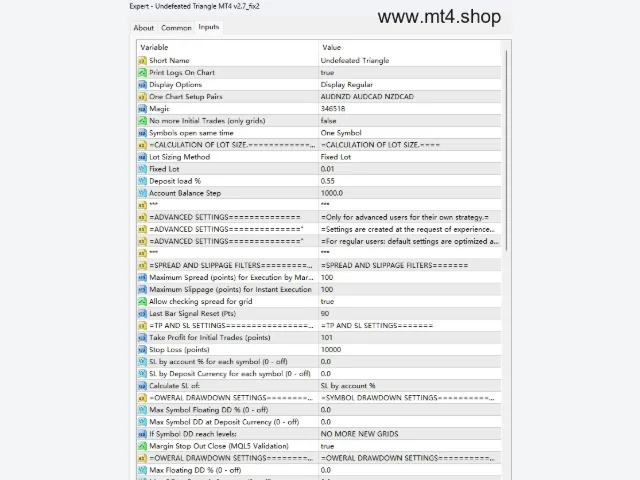
Task: Select the Max Symbol DD at Deposit Currency row
Action: click(x=319, y=422)
